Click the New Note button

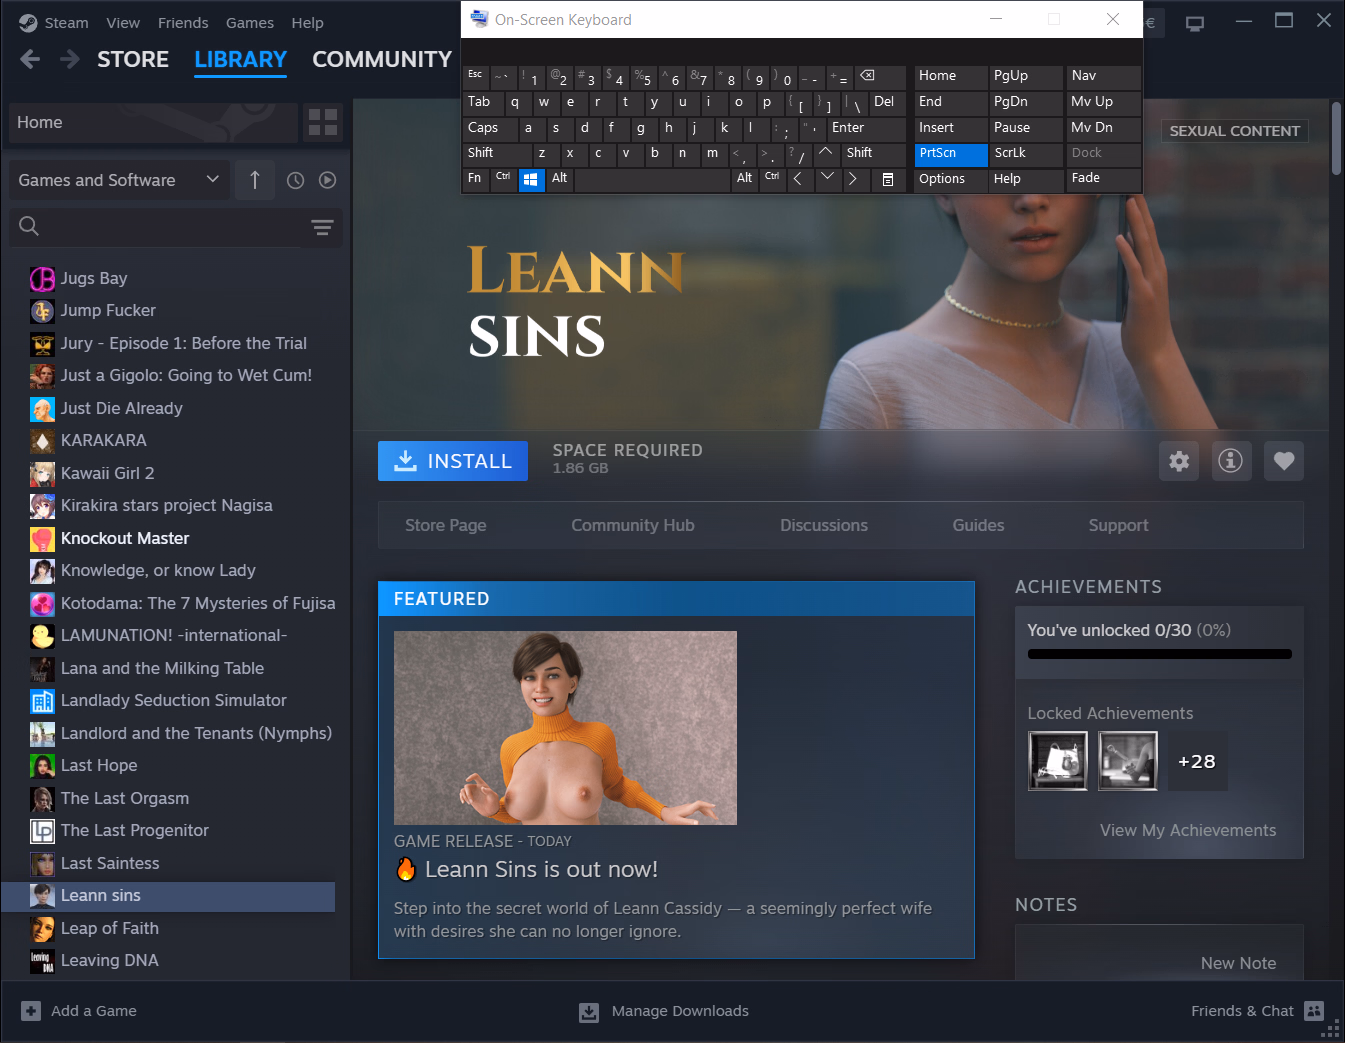click(1238, 963)
